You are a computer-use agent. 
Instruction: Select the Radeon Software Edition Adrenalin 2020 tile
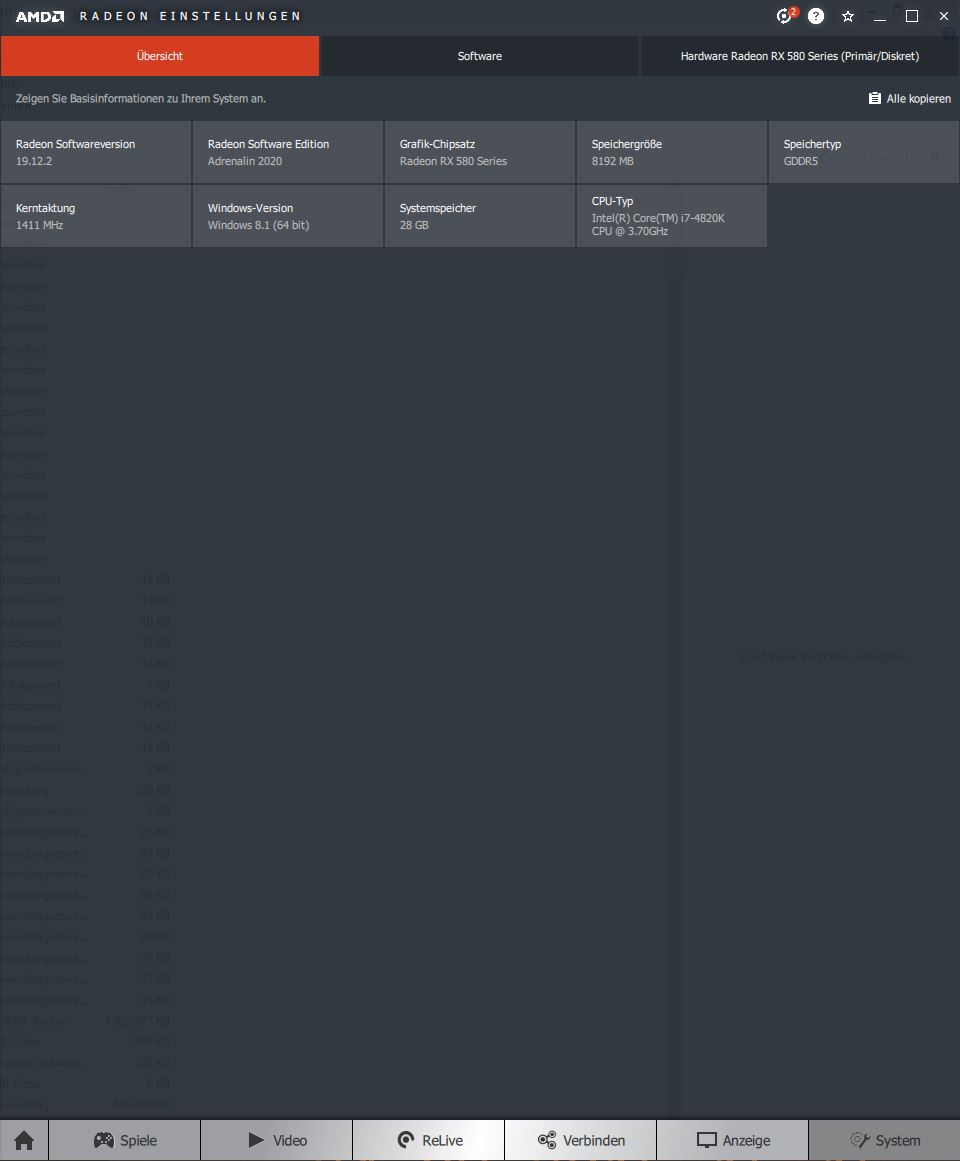tap(288, 153)
